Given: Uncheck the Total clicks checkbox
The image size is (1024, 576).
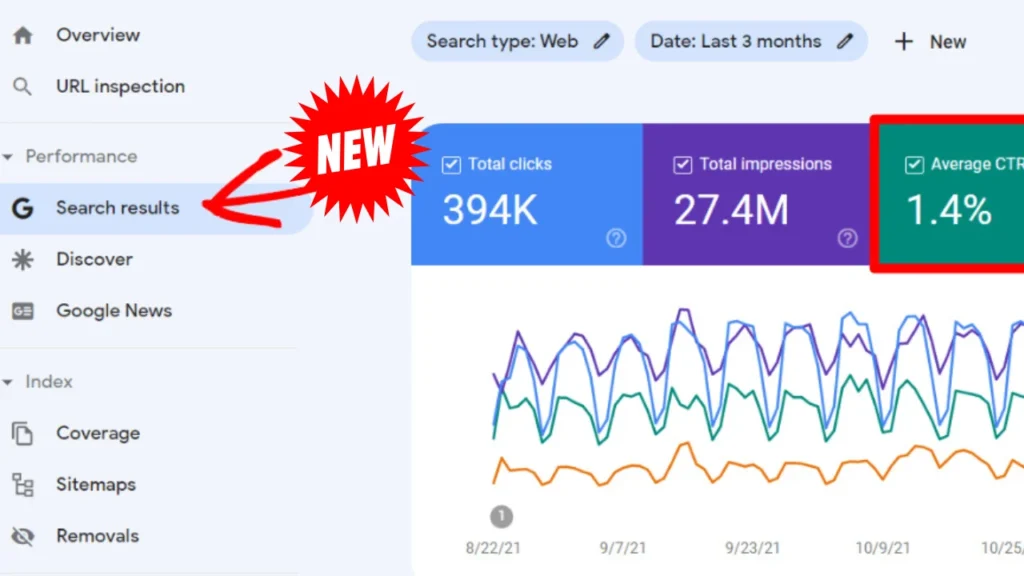Looking at the screenshot, I should pyautogui.click(x=451, y=165).
